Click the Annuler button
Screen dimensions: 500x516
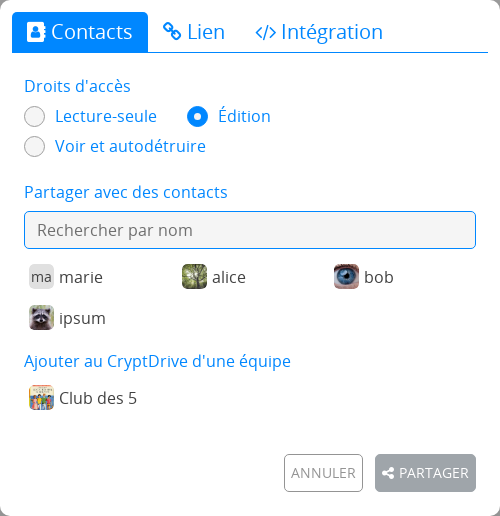point(323,473)
